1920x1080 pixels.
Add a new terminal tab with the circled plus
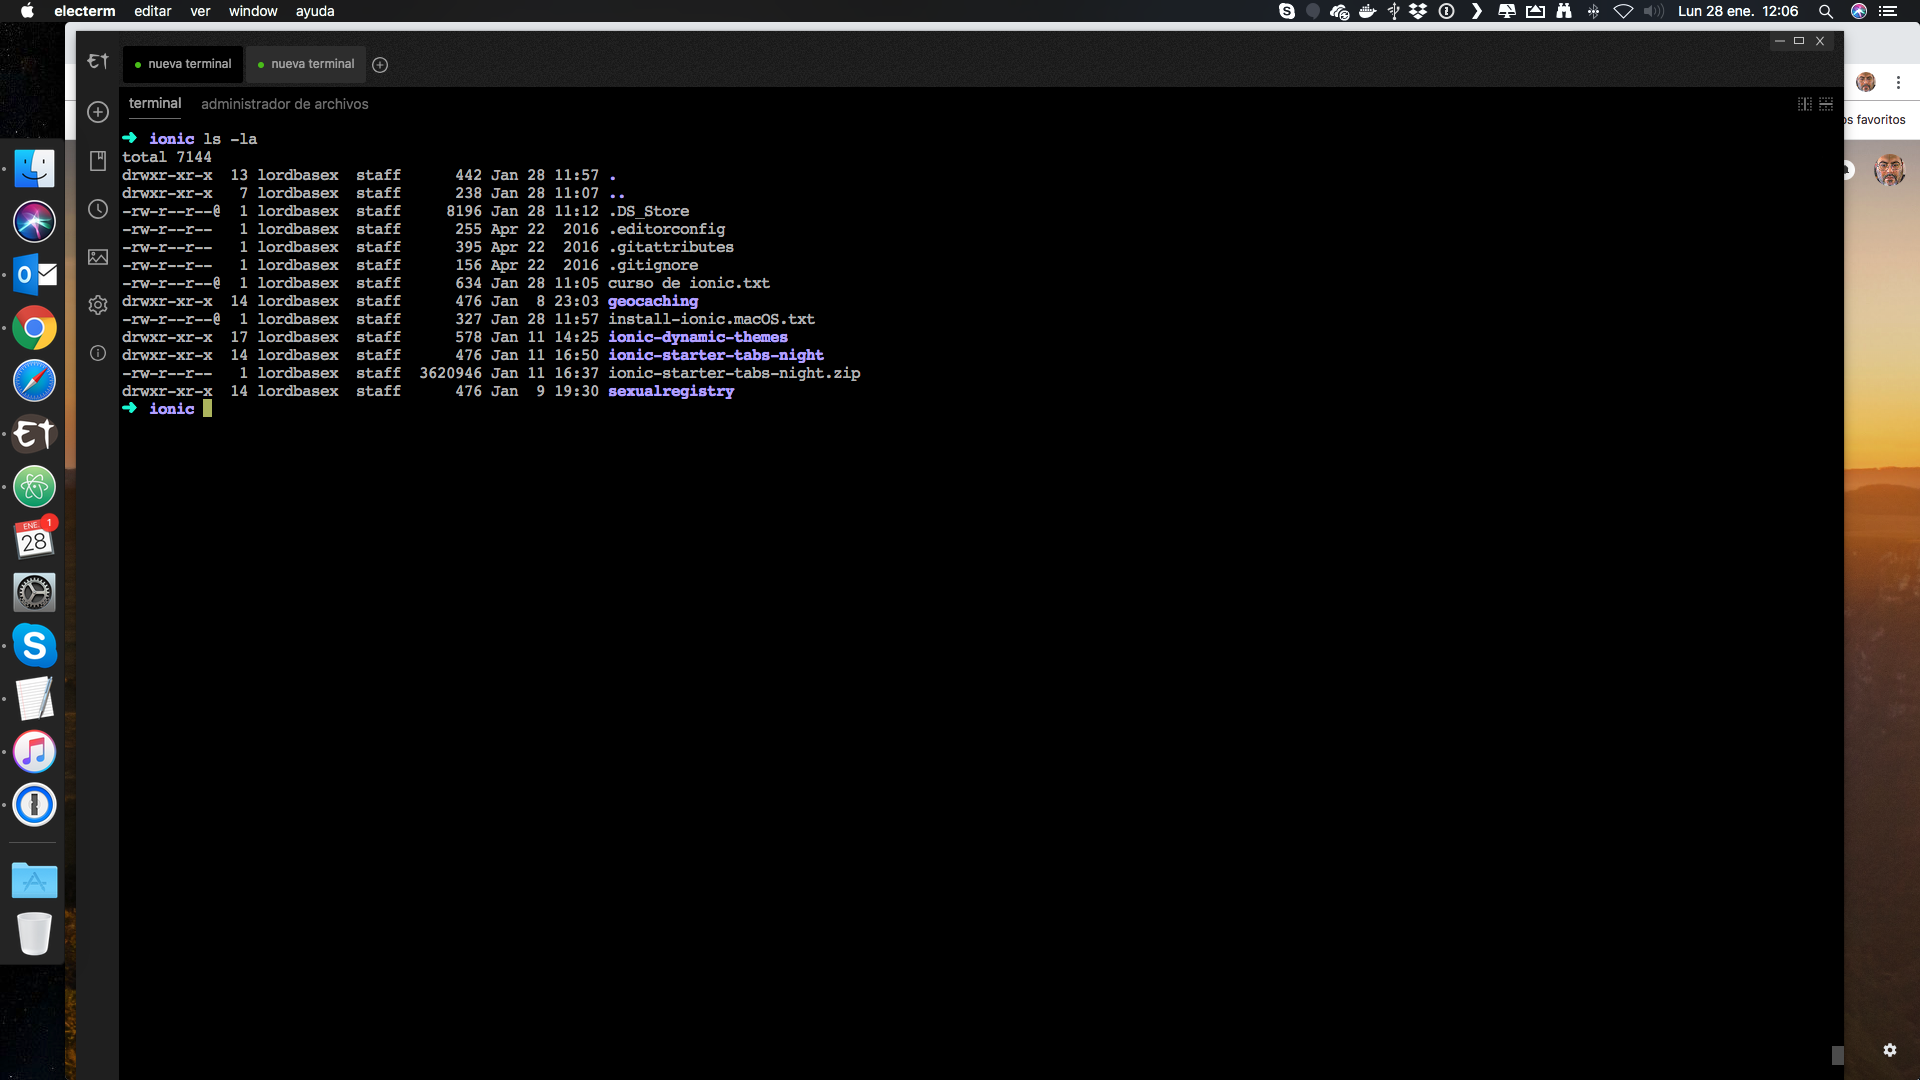click(x=380, y=64)
